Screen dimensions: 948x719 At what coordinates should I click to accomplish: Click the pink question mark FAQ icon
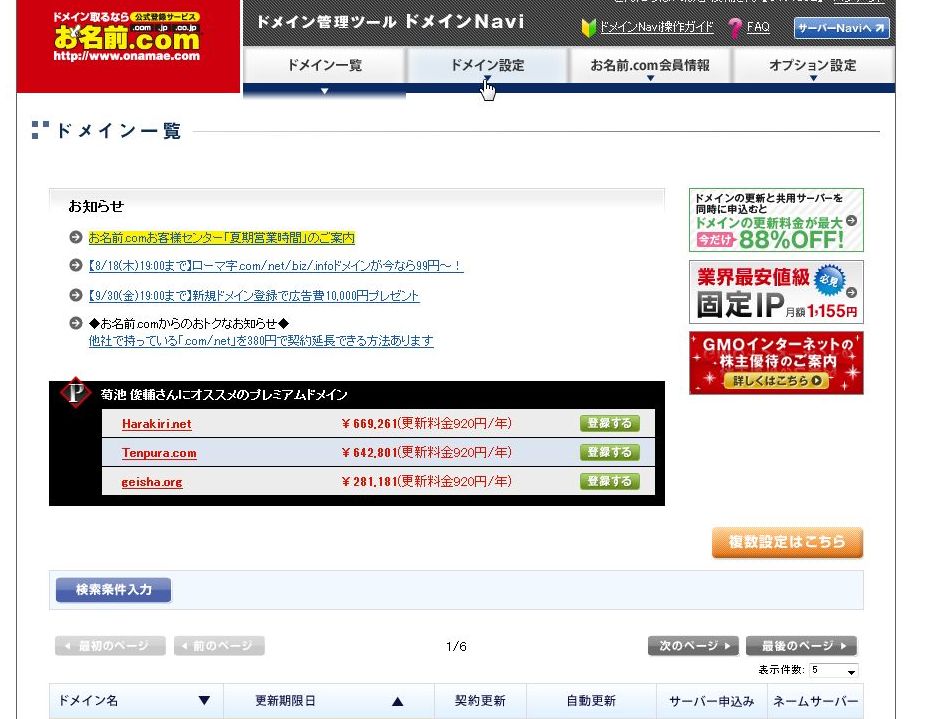point(735,28)
